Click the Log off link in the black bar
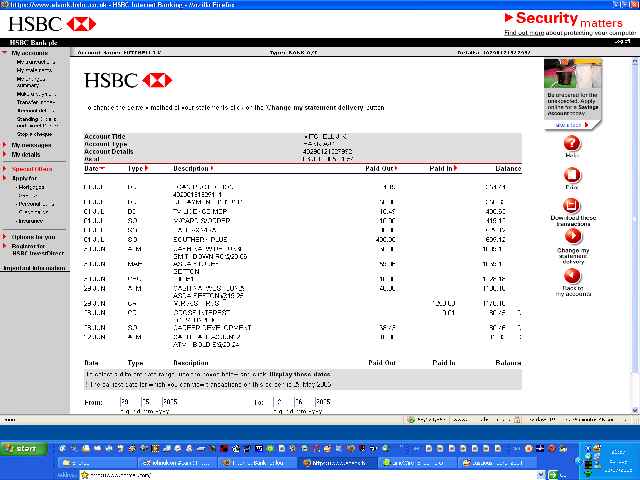 point(622,42)
